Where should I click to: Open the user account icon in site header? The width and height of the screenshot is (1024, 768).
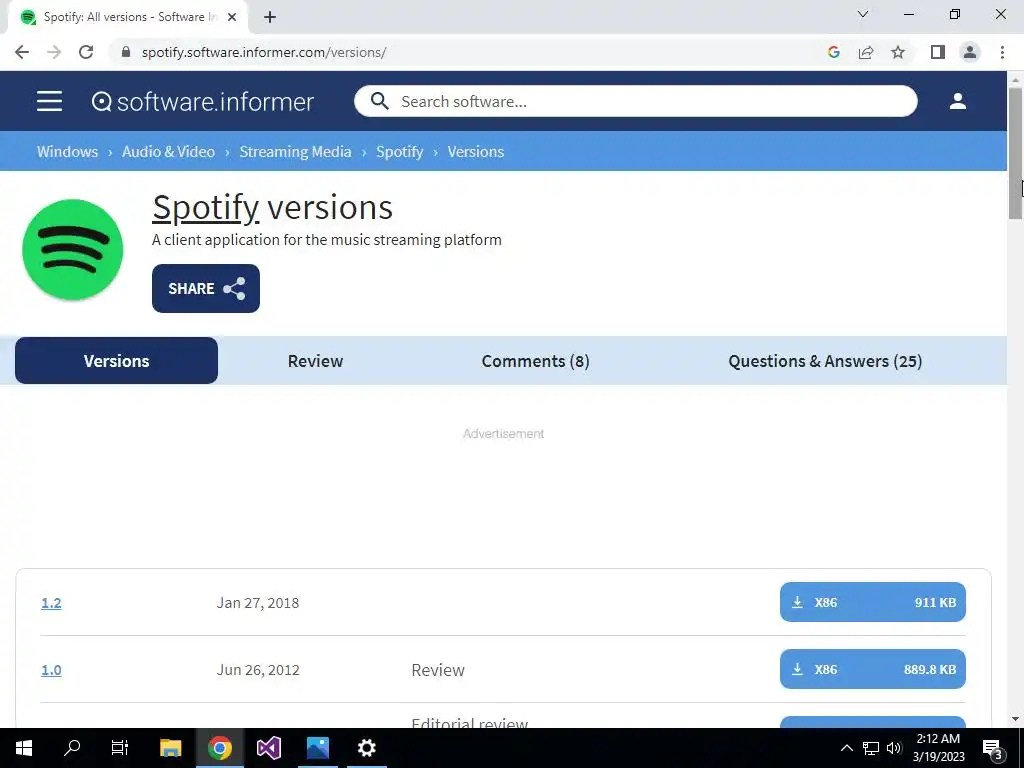pos(957,101)
